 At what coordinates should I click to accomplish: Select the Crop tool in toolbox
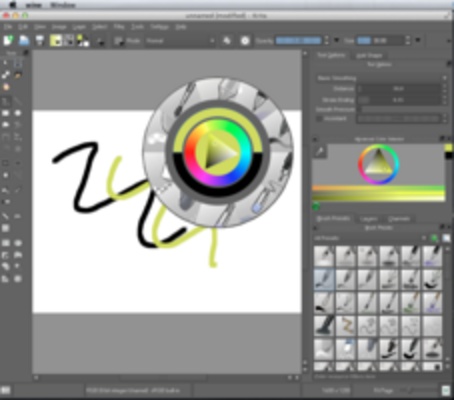[x=6, y=163]
